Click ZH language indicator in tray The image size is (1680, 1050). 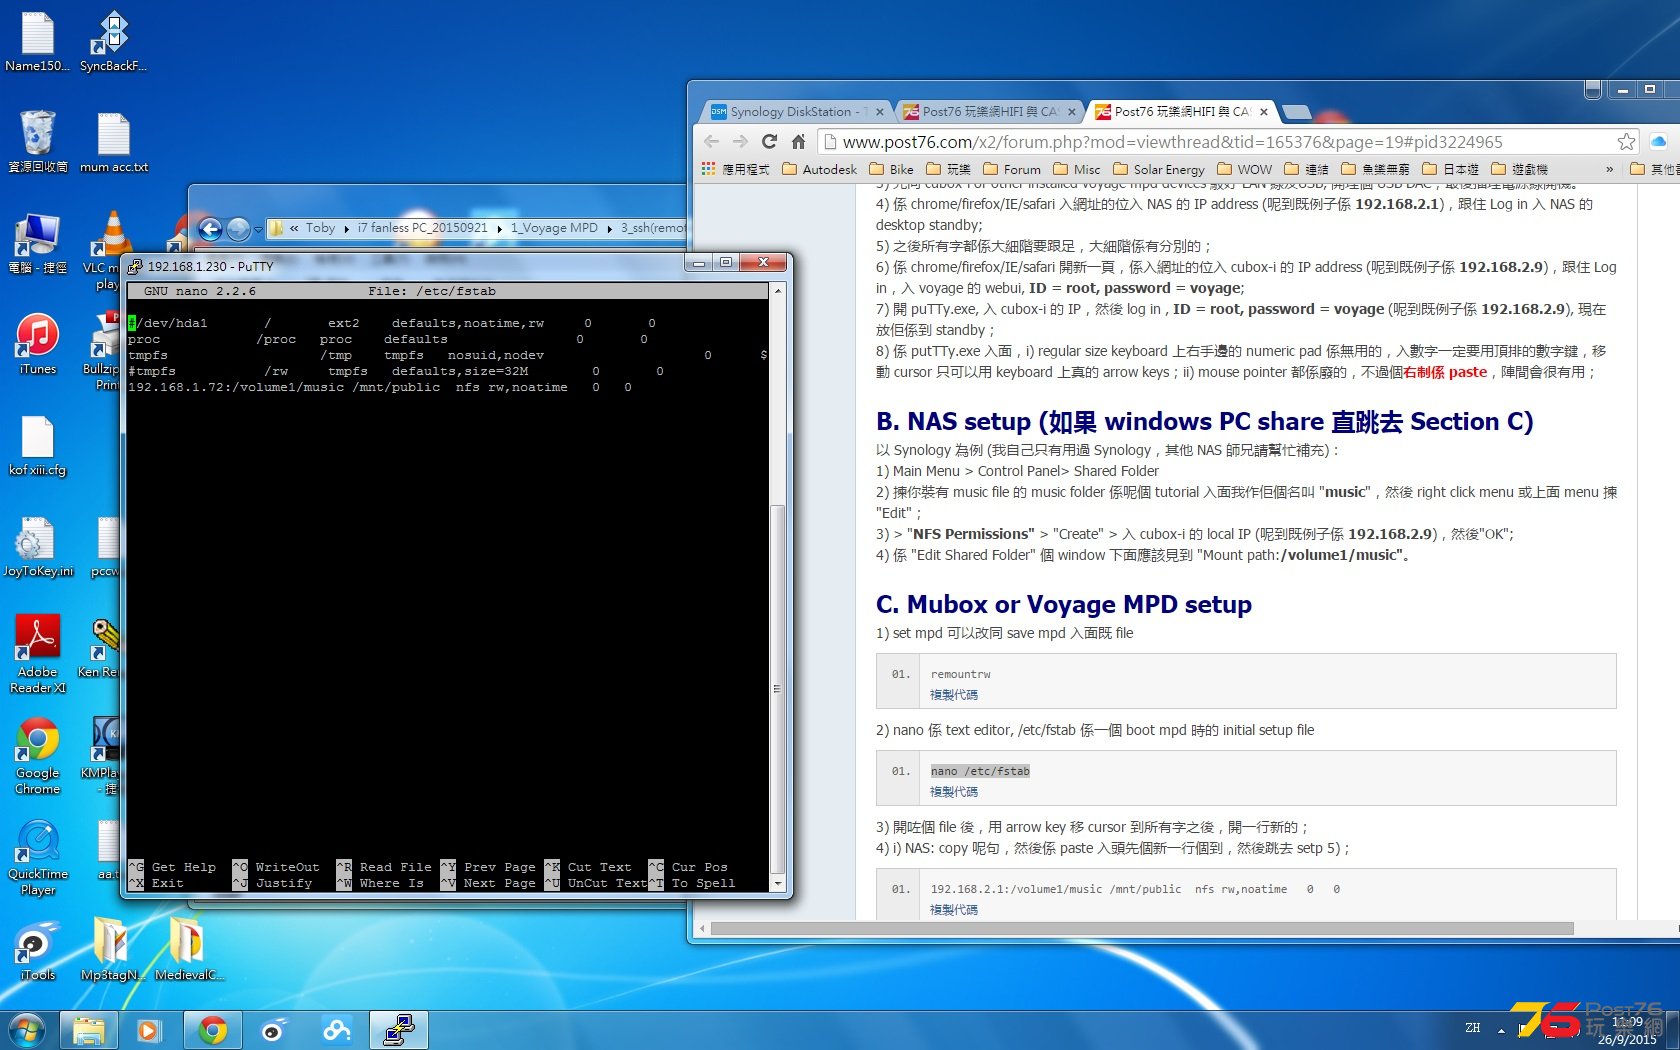[x=1472, y=1028]
